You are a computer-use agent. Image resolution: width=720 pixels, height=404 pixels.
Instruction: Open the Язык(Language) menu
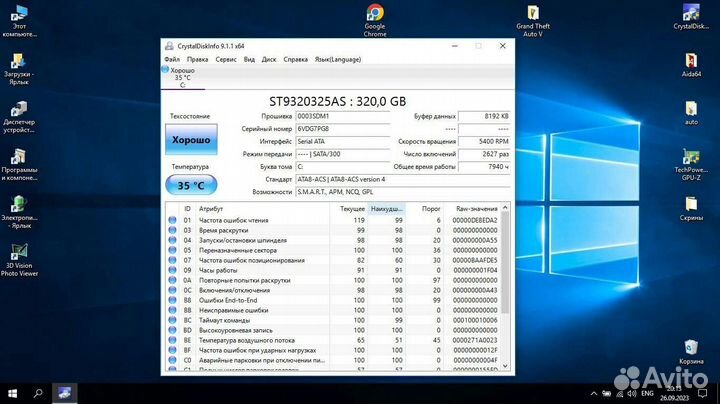338,59
